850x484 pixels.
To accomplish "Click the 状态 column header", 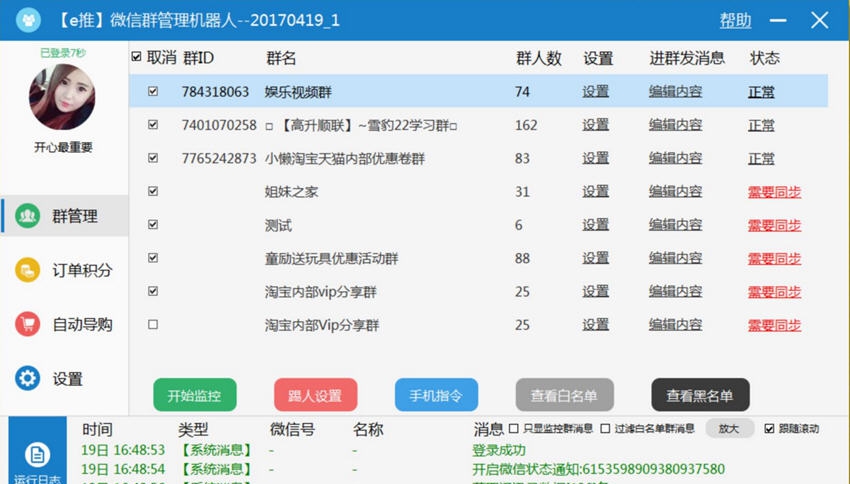I will pos(765,58).
